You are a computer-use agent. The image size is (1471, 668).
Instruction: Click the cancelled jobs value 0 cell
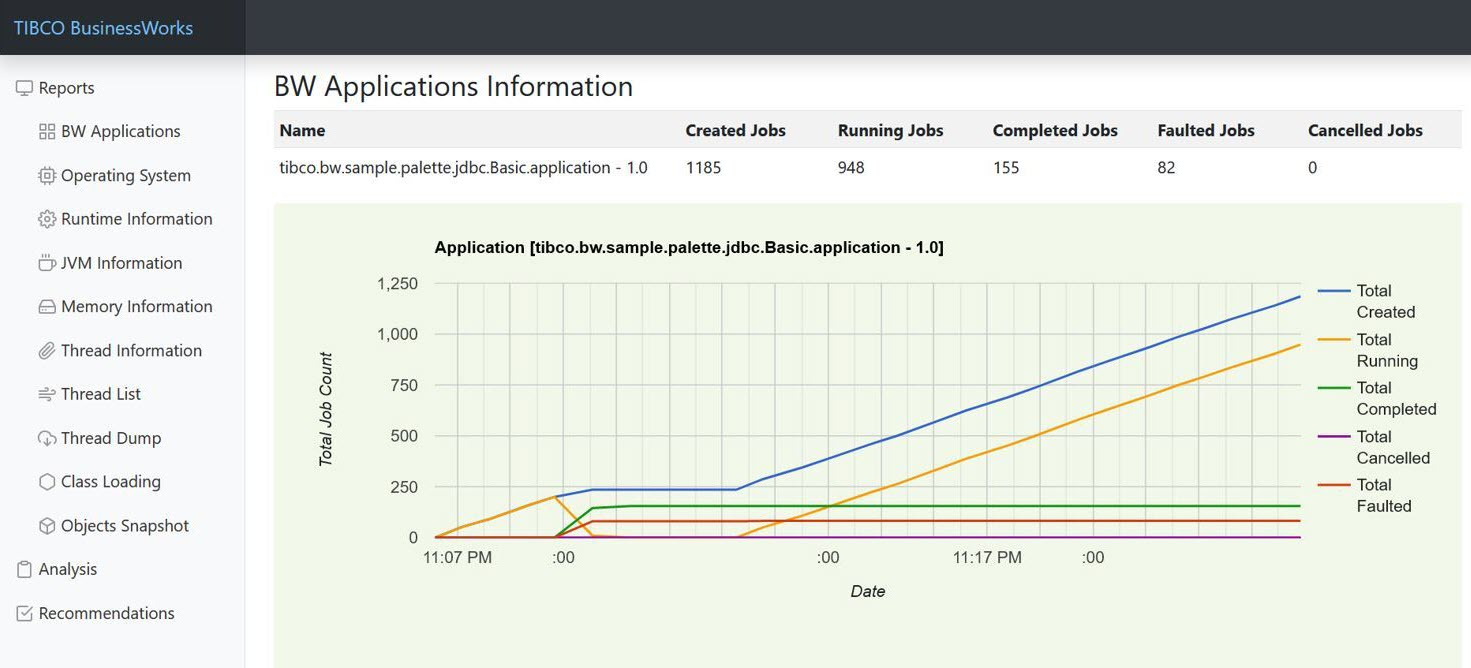1312,168
